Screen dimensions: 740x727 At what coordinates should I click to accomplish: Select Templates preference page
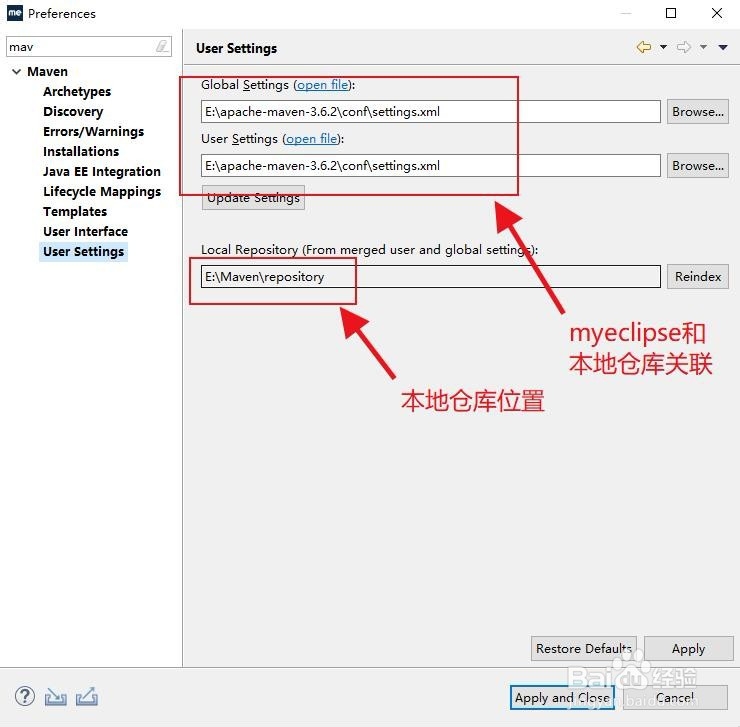point(75,211)
